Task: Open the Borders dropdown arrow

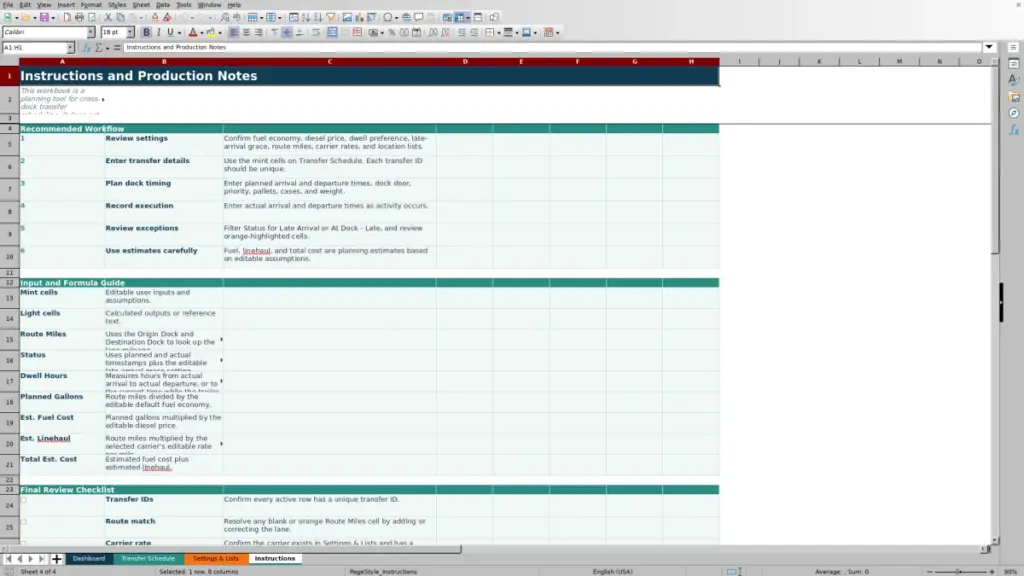Action: click(x=498, y=33)
